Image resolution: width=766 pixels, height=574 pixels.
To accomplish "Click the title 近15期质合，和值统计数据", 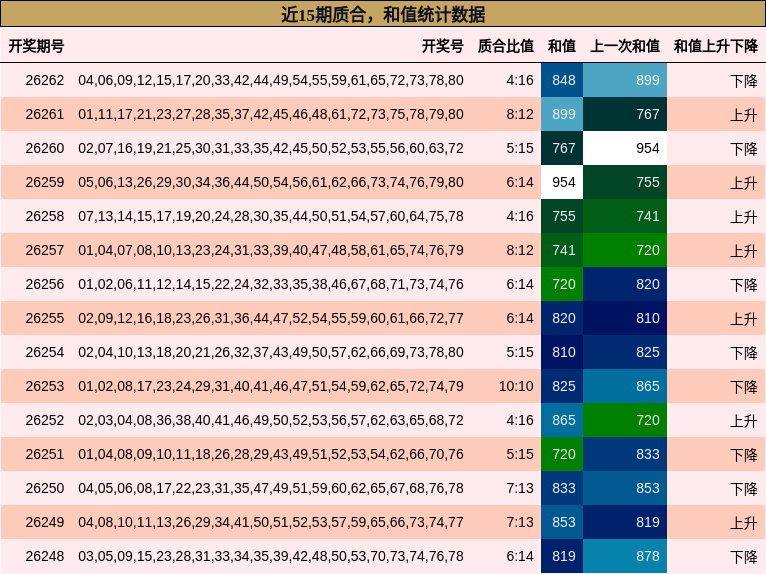I will (x=383, y=14).
